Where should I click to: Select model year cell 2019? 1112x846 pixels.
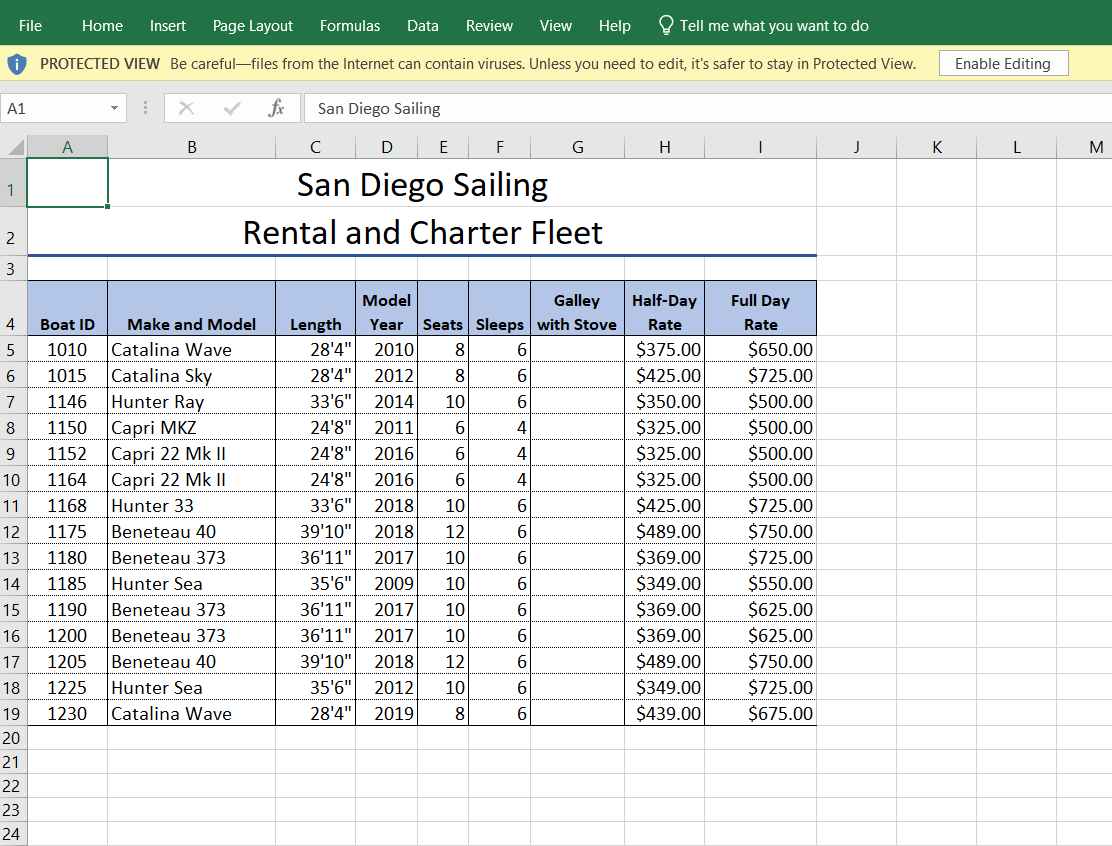point(387,713)
